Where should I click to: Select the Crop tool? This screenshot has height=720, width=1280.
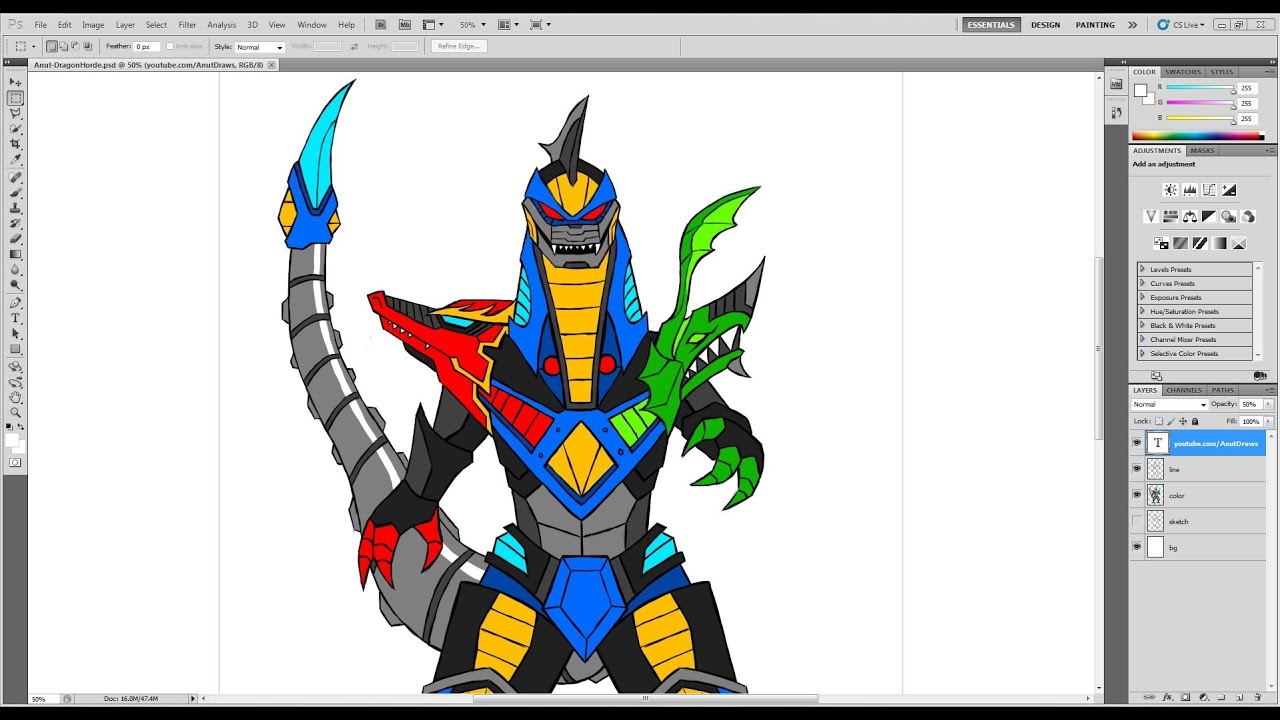[15, 143]
